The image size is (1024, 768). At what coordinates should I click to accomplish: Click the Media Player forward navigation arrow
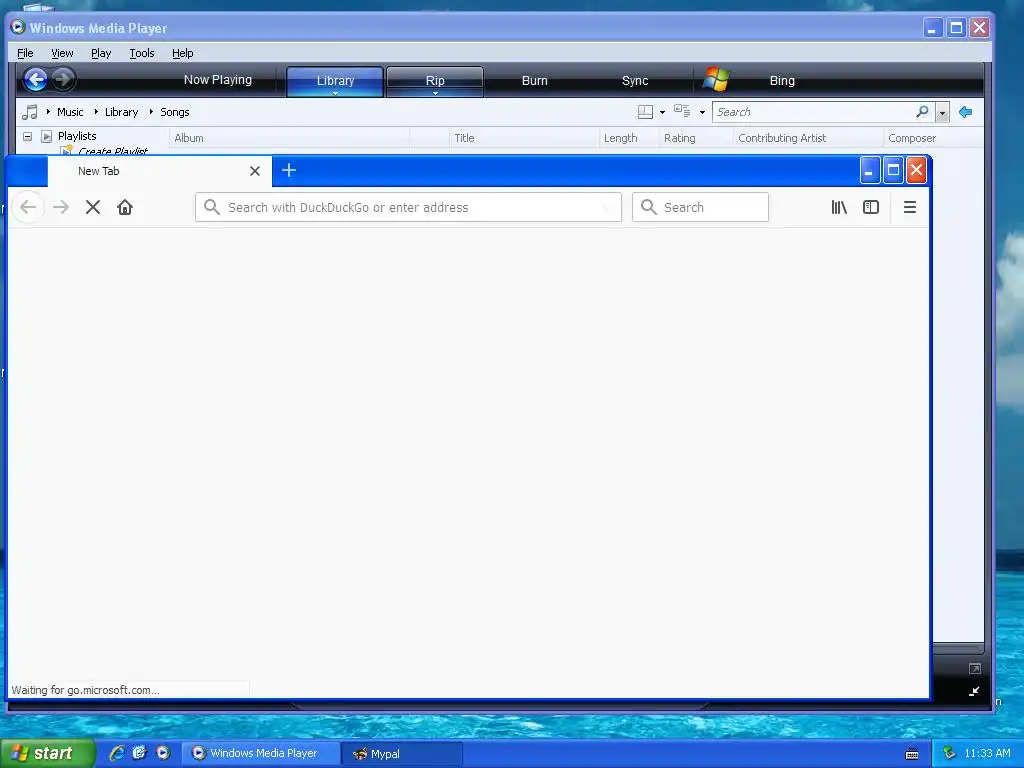click(x=63, y=80)
